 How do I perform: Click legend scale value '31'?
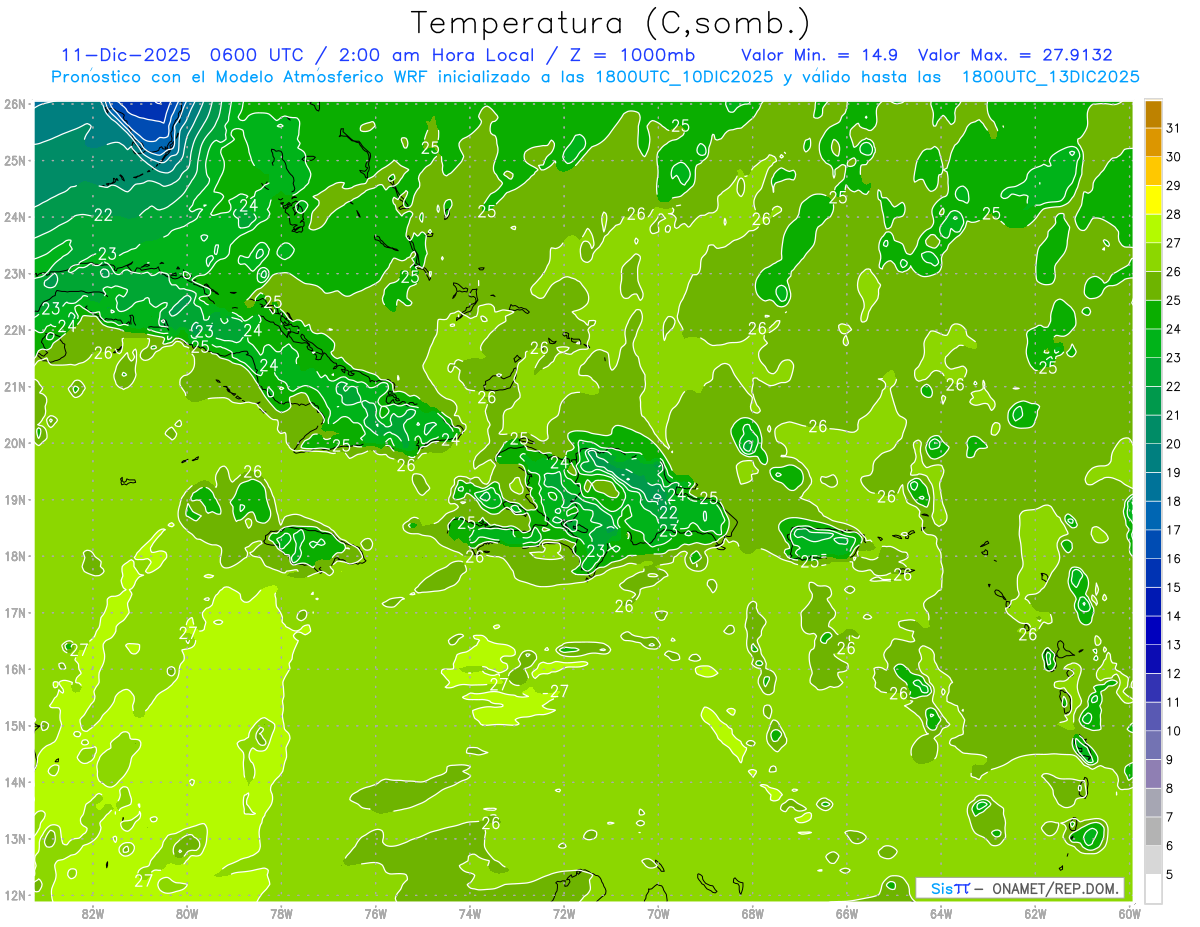(1174, 128)
